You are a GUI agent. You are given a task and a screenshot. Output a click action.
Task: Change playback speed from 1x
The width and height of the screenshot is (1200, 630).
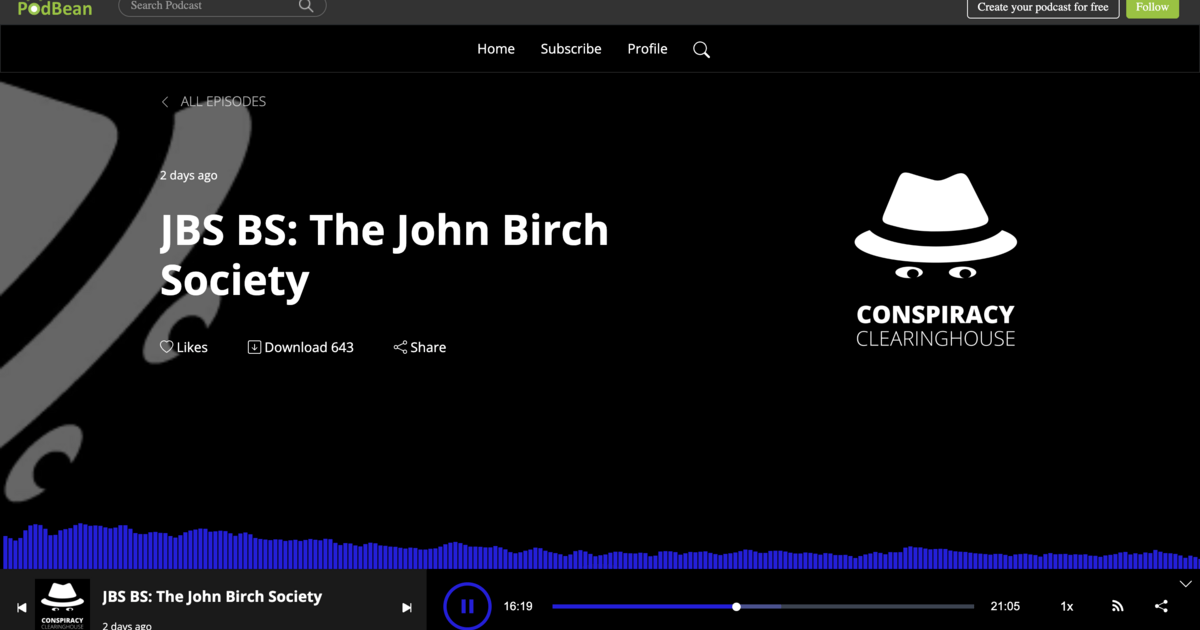pyautogui.click(x=1067, y=606)
